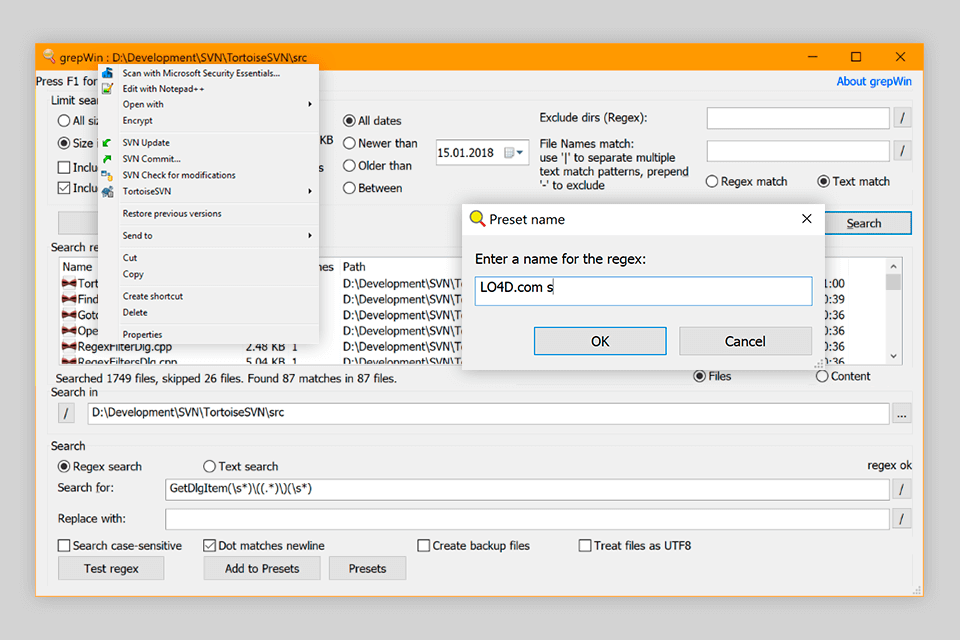Choose Regex match for file names
Screen dimensions: 960x640
point(711,181)
